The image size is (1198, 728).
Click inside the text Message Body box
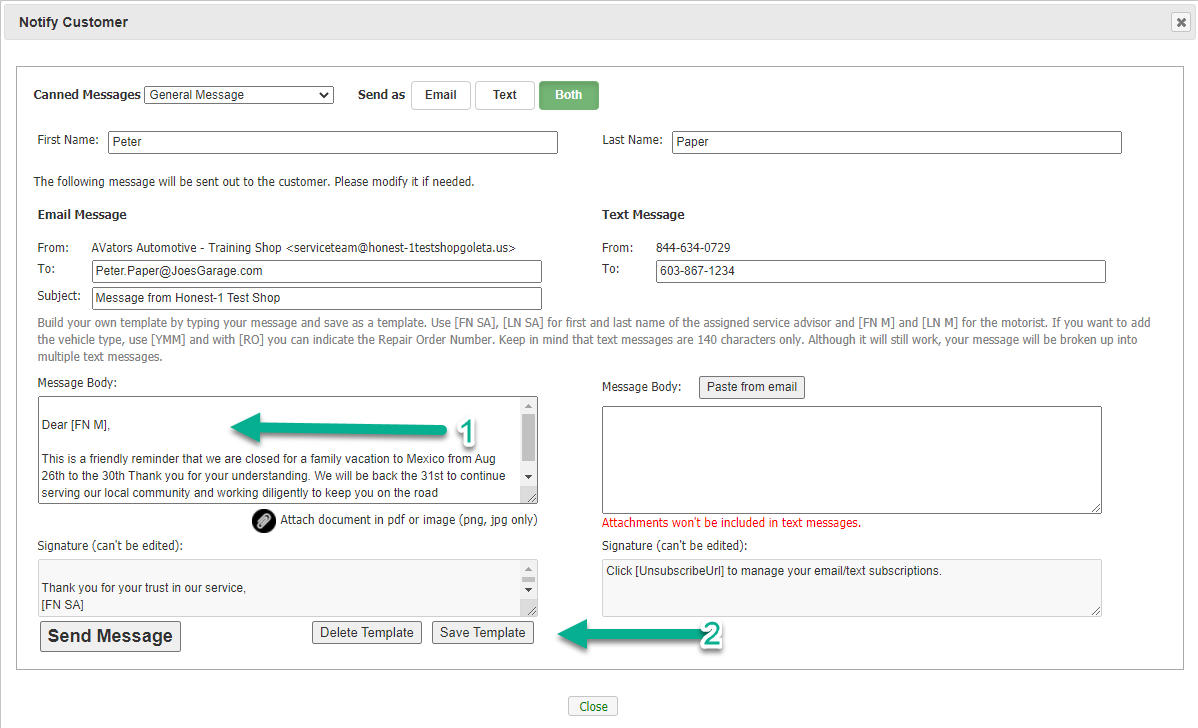point(851,460)
